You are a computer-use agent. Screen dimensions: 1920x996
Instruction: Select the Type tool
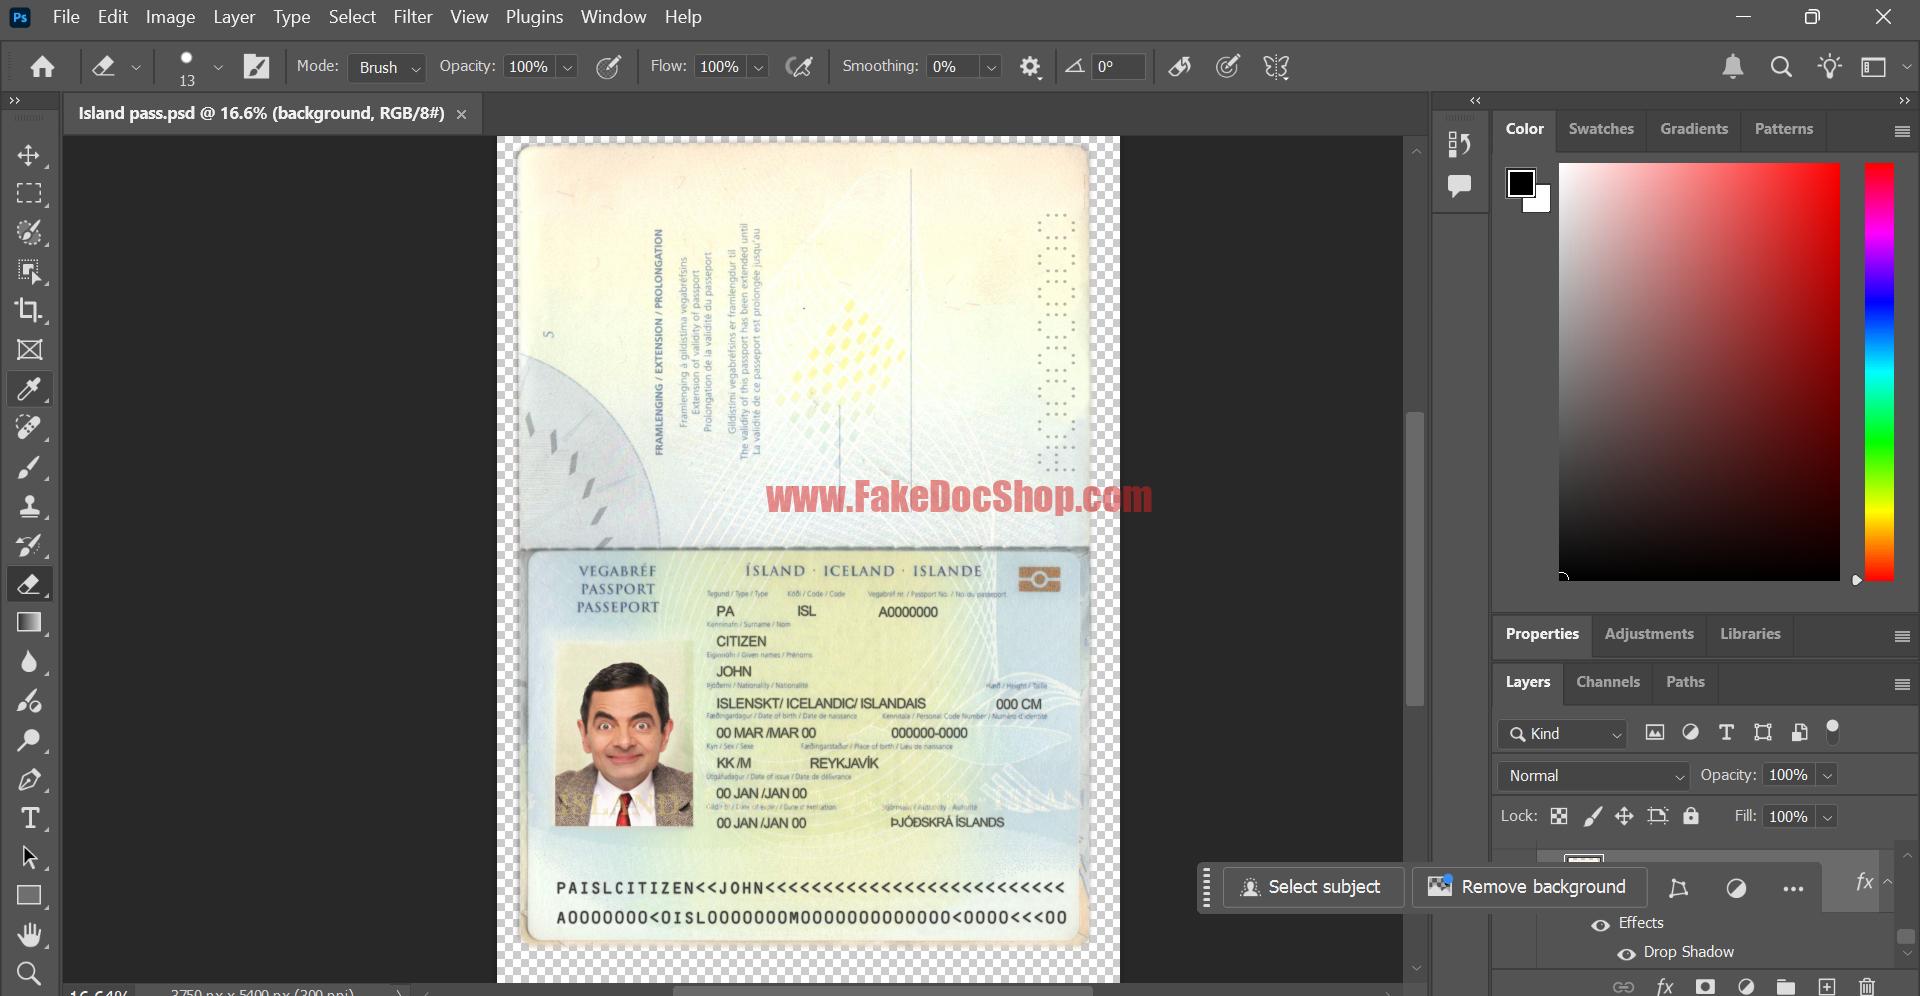click(29, 818)
